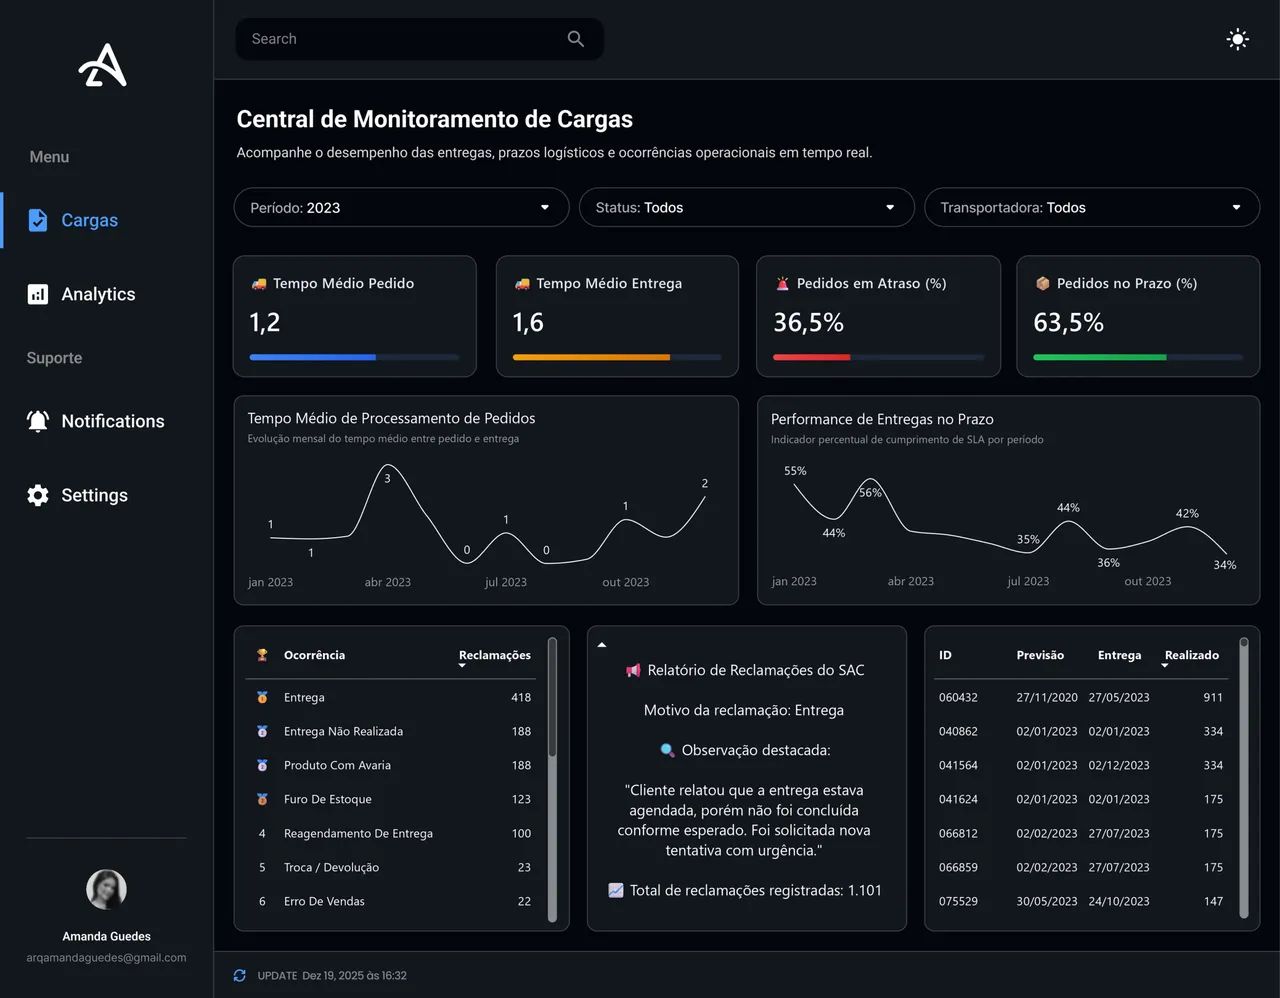Image resolution: width=1280 pixels, height=998 pixels.
Task: Click the 36,5% value on Pedidos em Atraso
Action: point(808,322)
